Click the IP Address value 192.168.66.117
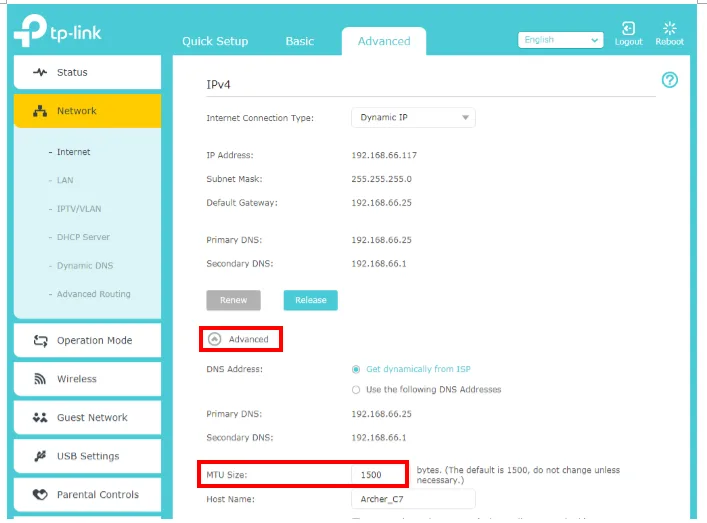This screenshot has width=707, height=523. [x=384, y=155]
